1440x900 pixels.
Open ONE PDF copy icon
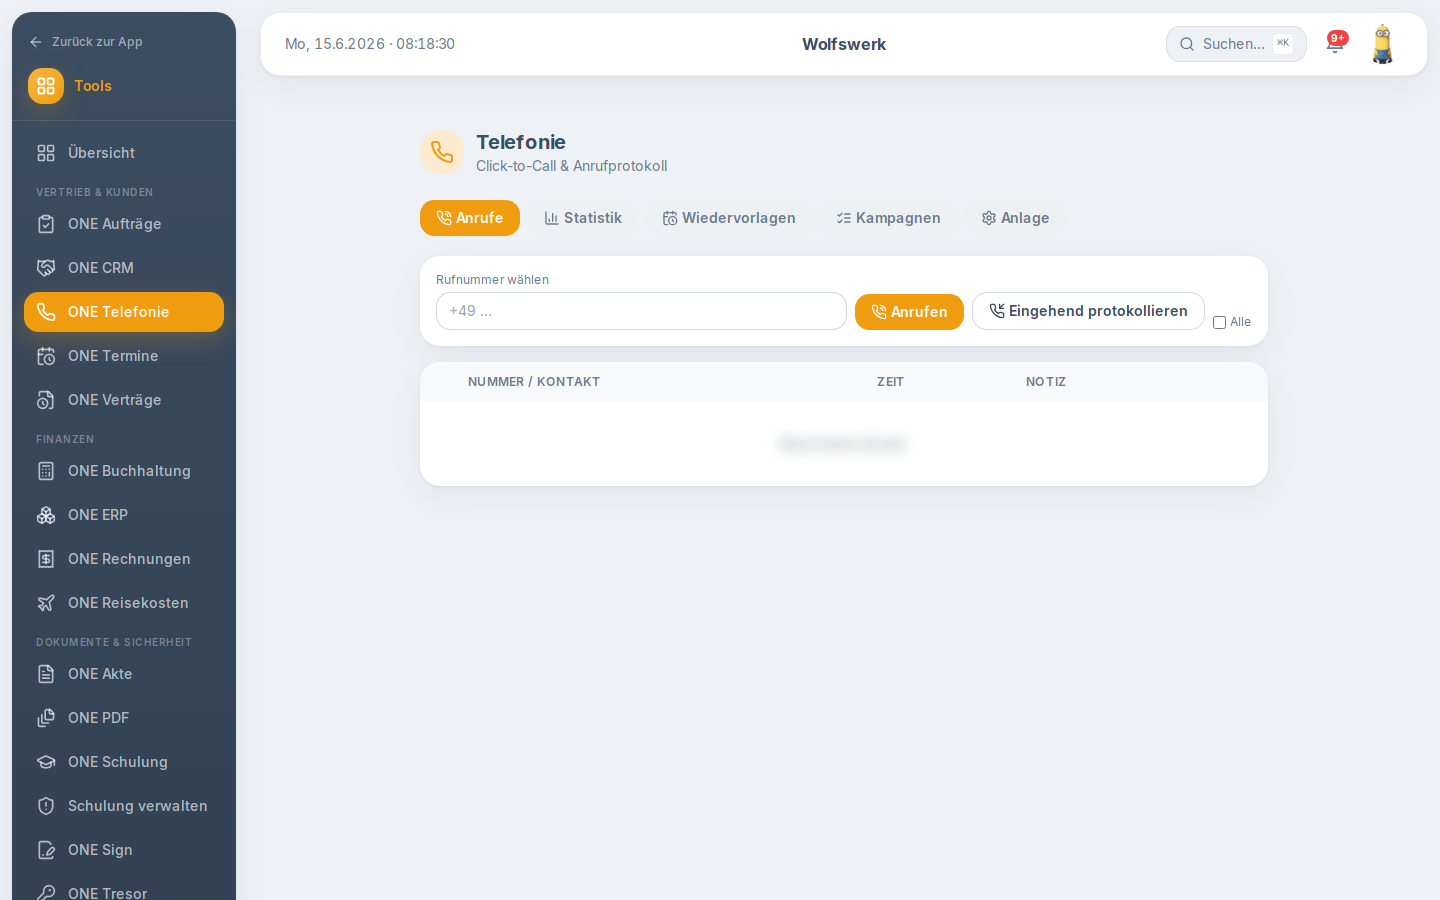(46, 718)
